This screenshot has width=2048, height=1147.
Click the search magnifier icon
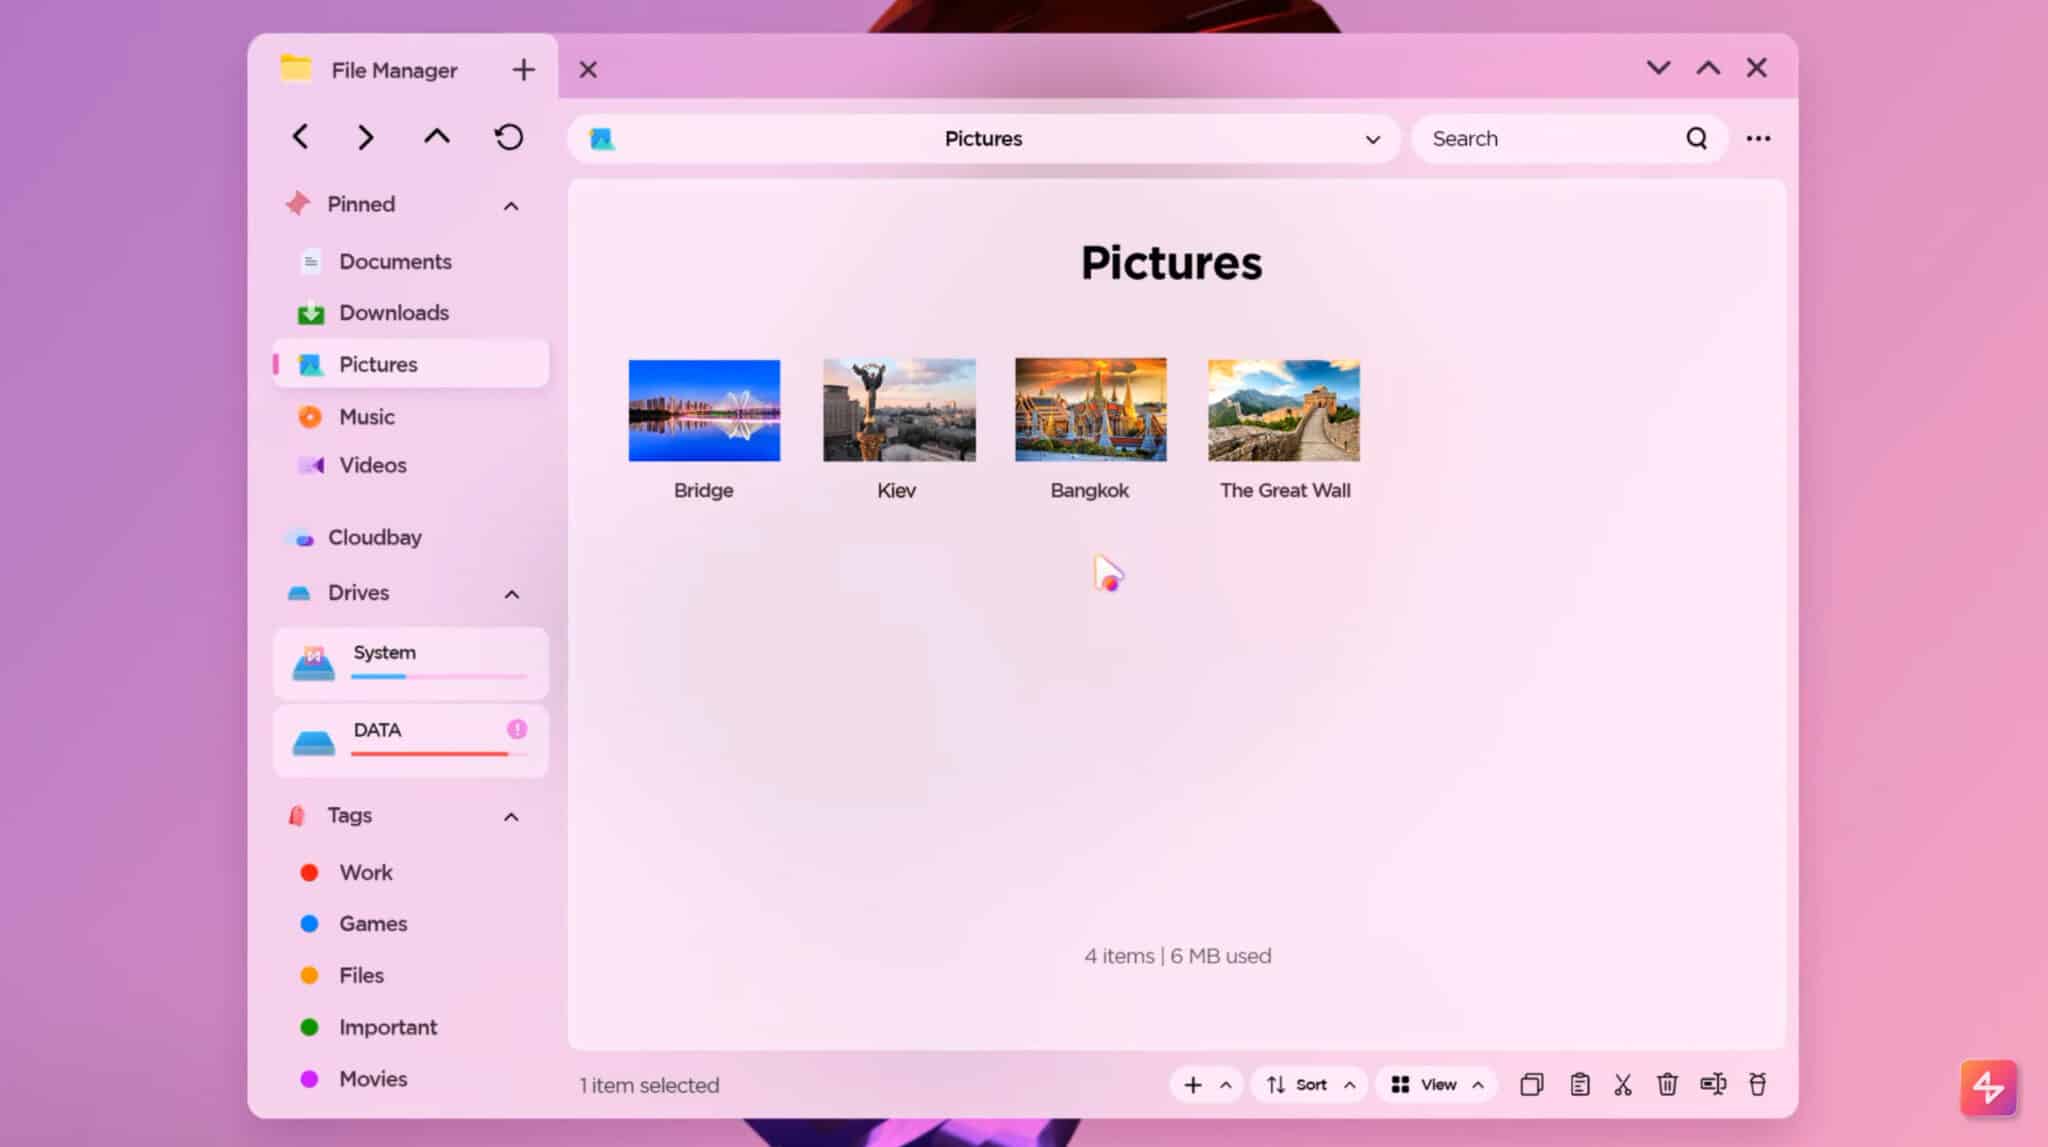point(1696,138)
